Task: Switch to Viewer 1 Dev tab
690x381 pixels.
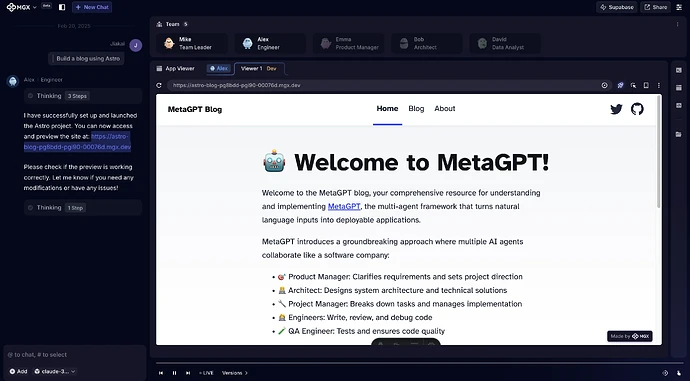Action: pos(259,69)
